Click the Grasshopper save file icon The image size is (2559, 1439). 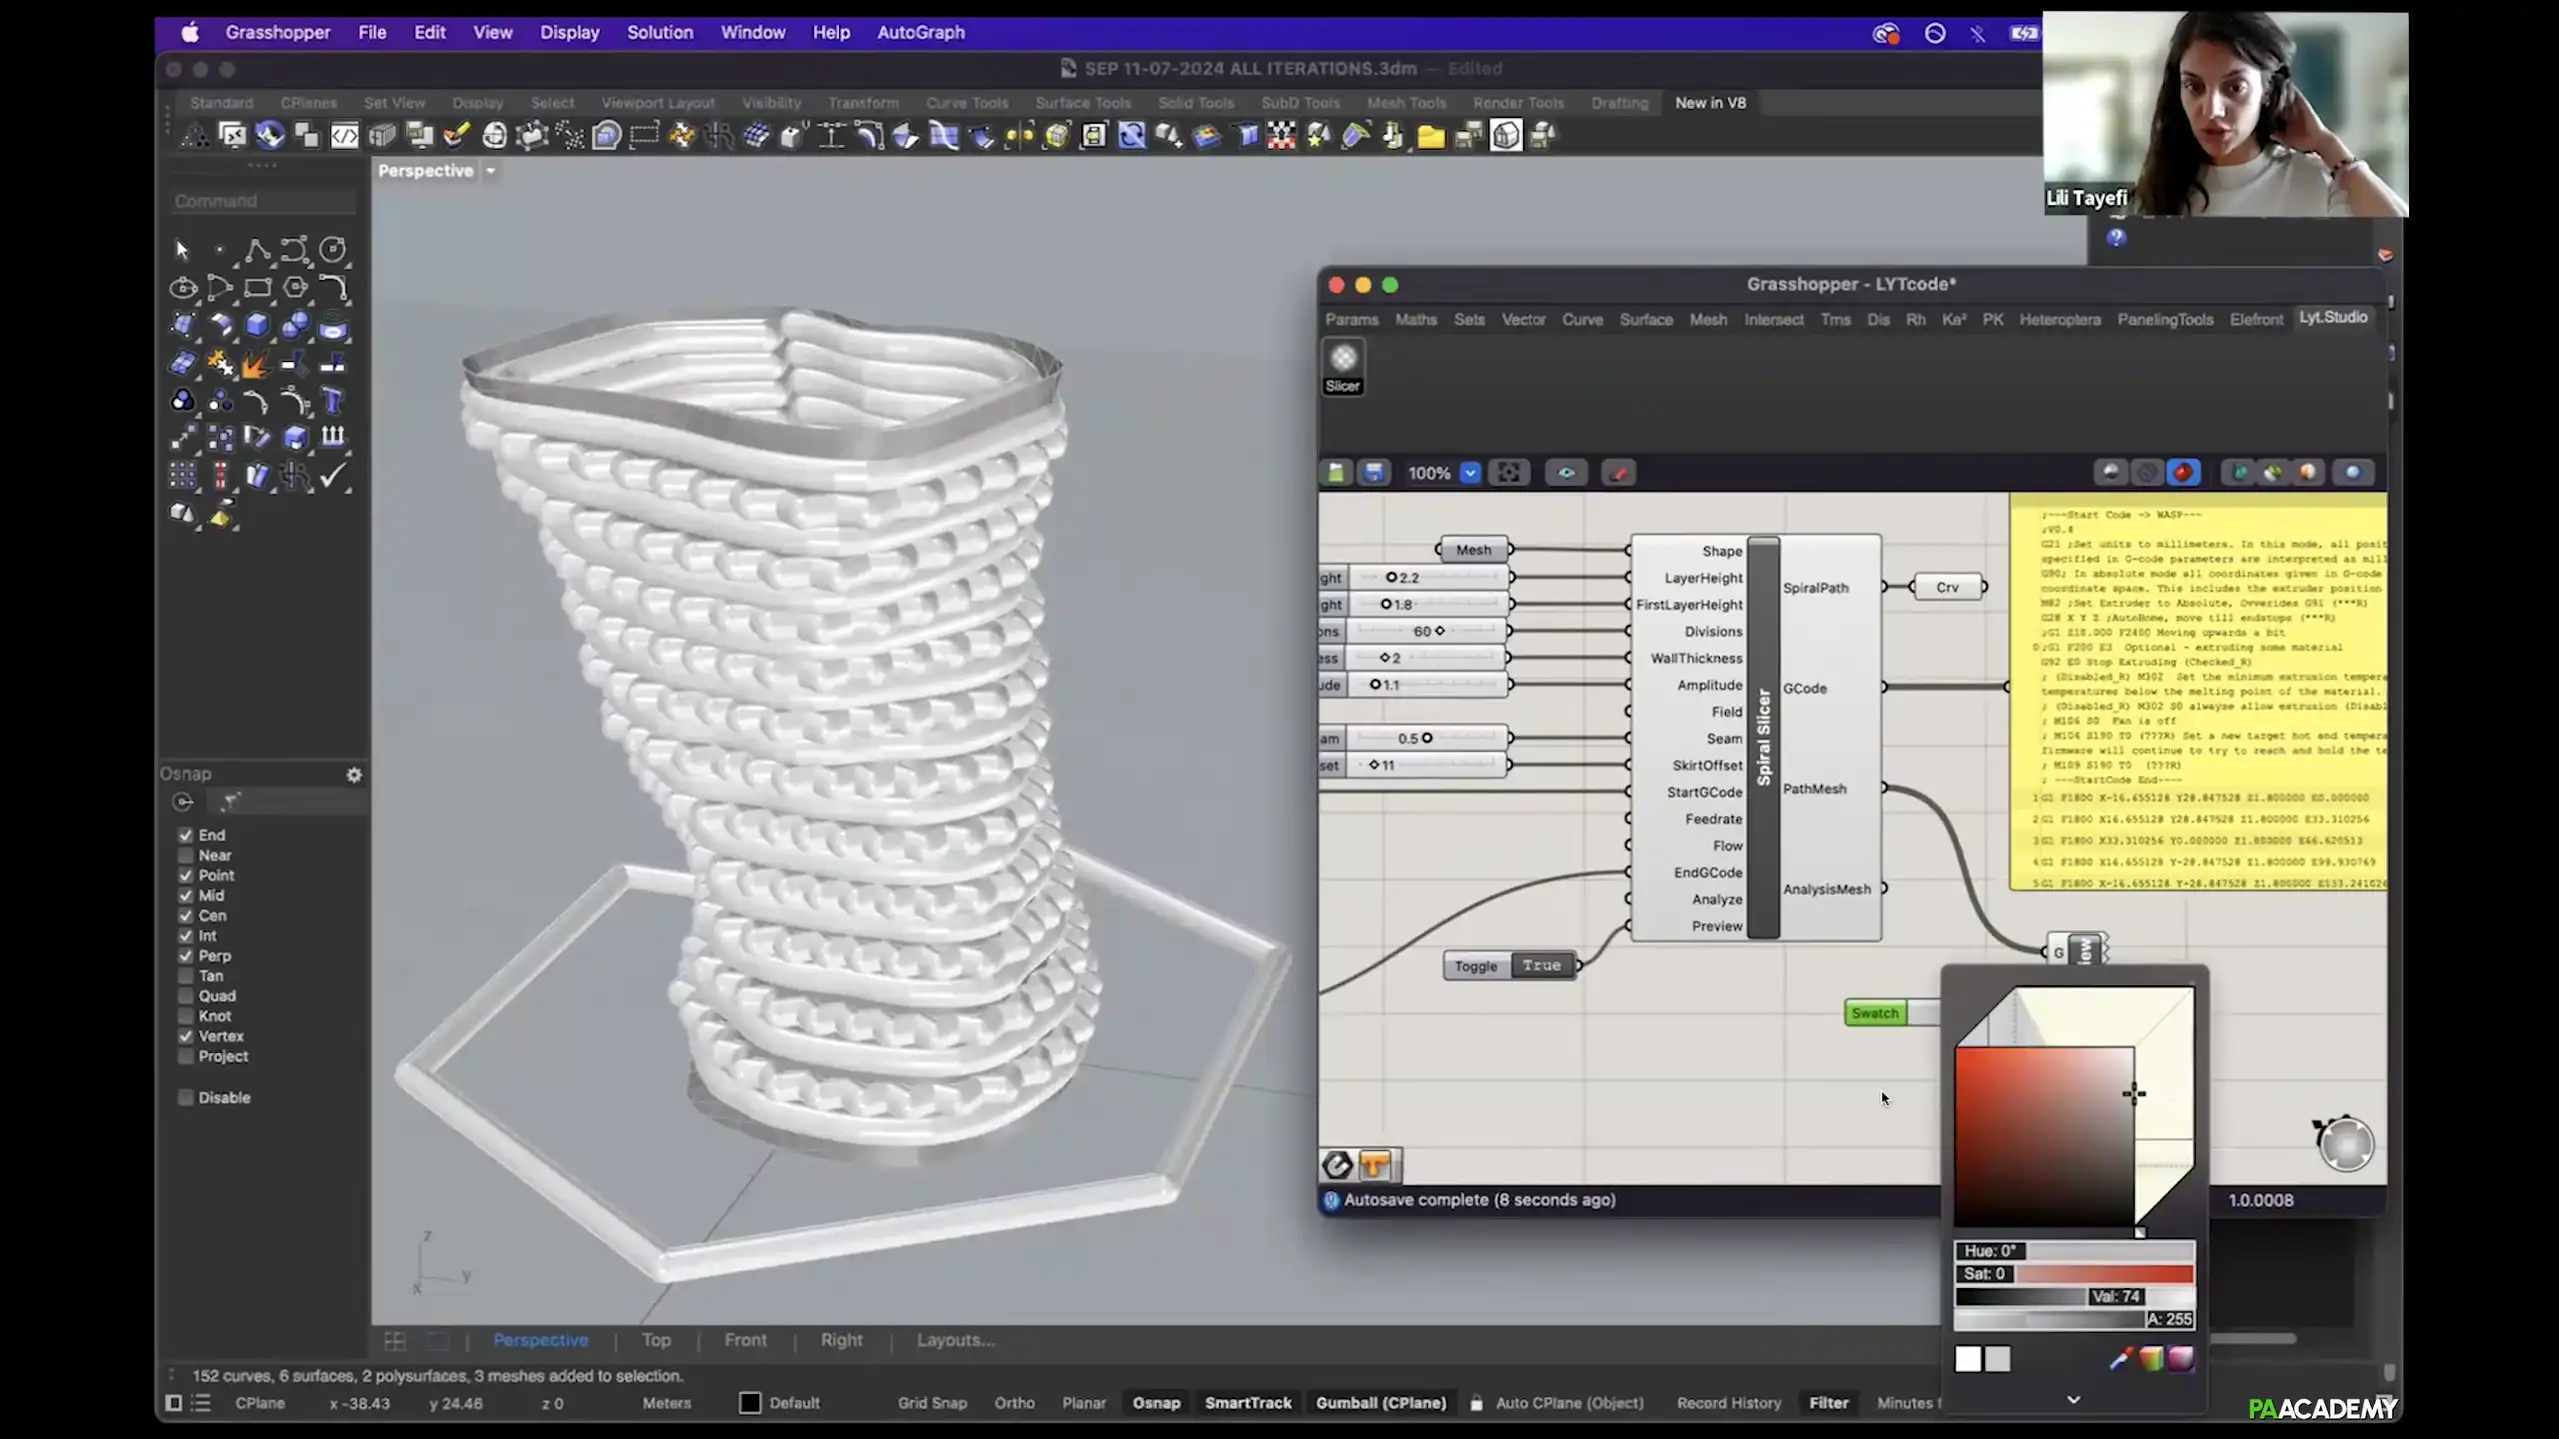1374,473
